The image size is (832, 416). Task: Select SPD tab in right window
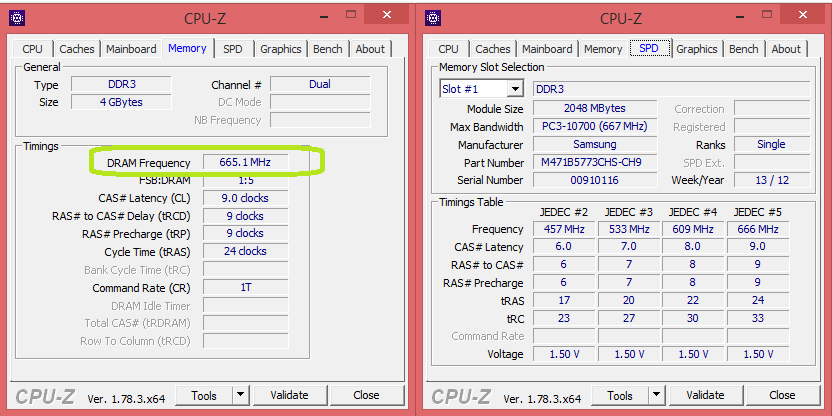coord(648,48)
